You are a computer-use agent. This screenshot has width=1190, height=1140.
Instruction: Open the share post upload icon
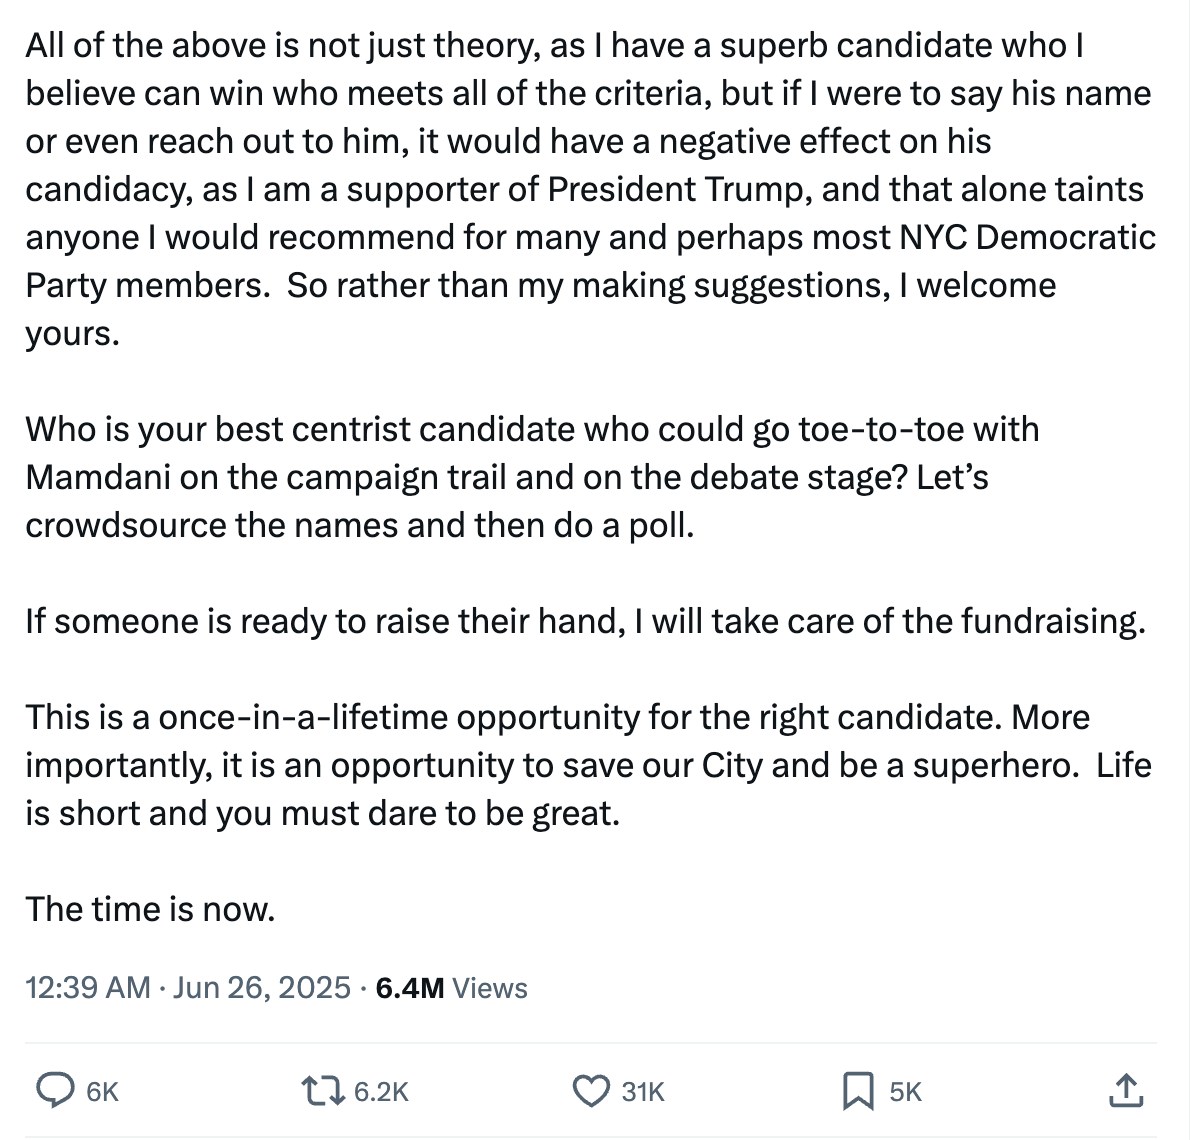tap(1126, 1091)
